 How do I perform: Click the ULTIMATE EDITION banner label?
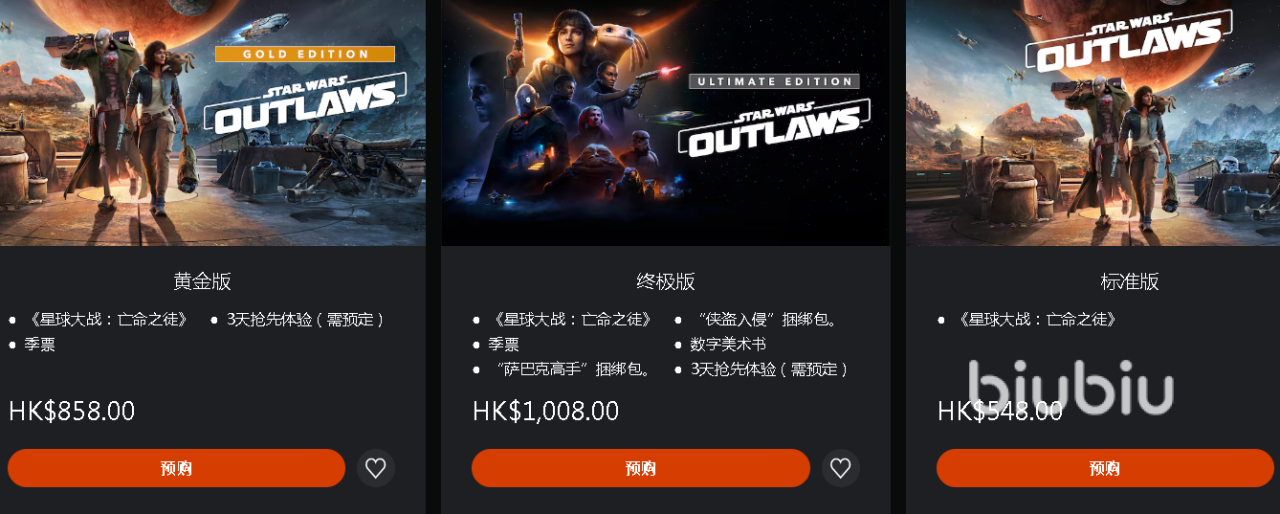pyautogui.click(x=774, y=81)
